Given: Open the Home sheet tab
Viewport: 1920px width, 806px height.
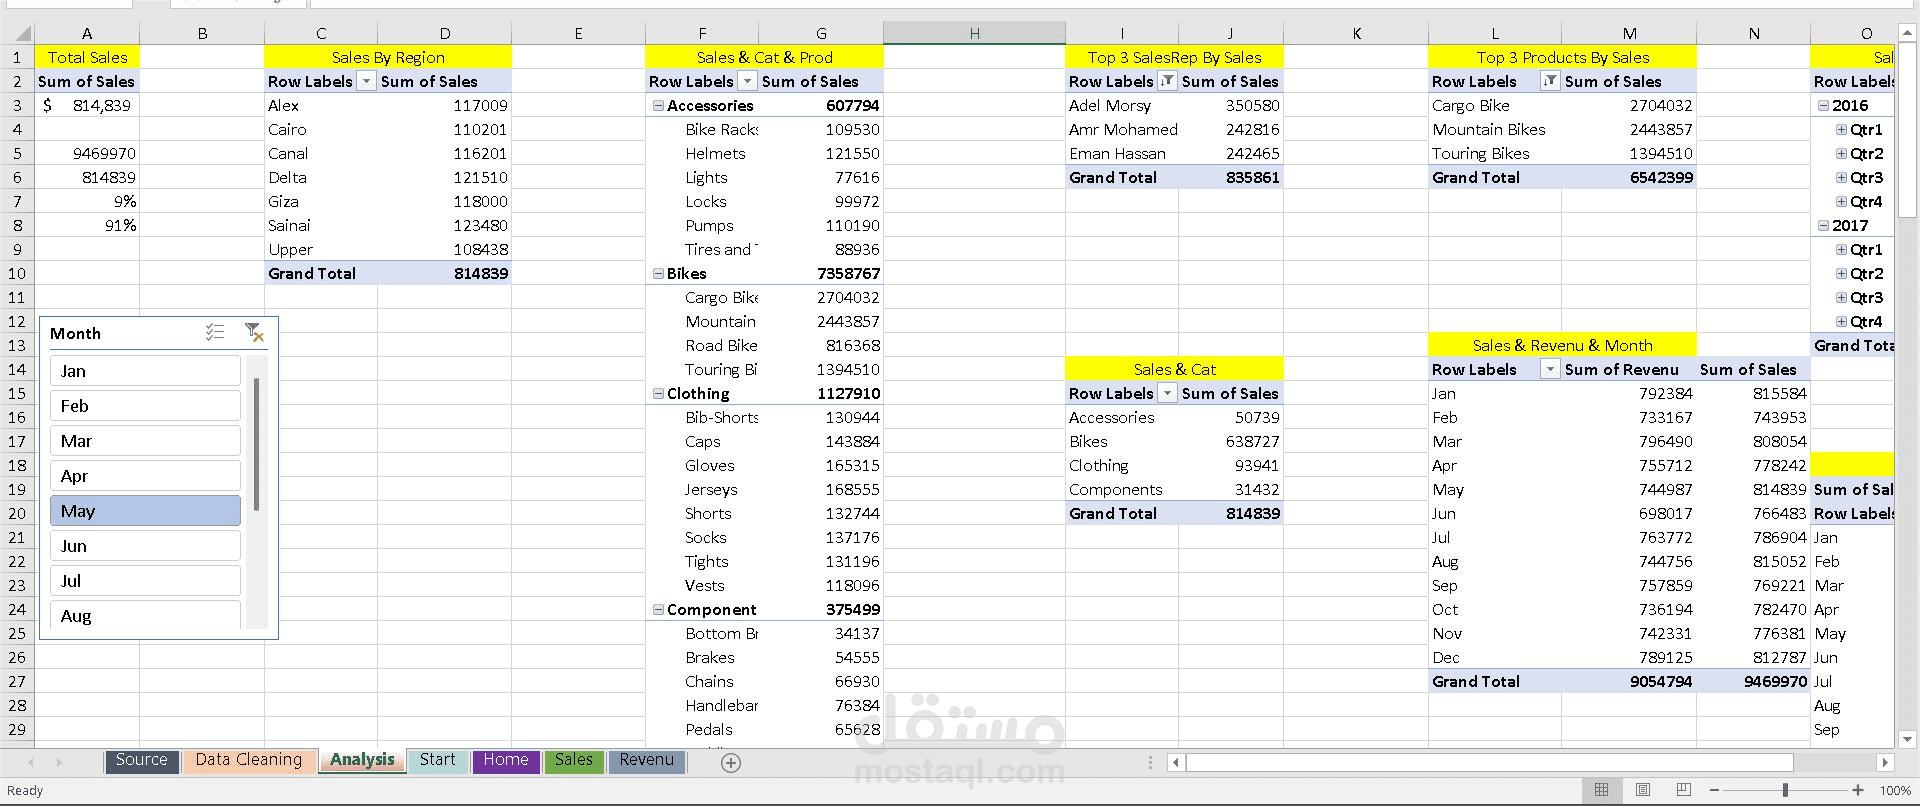Looking at the screenshot, I should [506, 761].
